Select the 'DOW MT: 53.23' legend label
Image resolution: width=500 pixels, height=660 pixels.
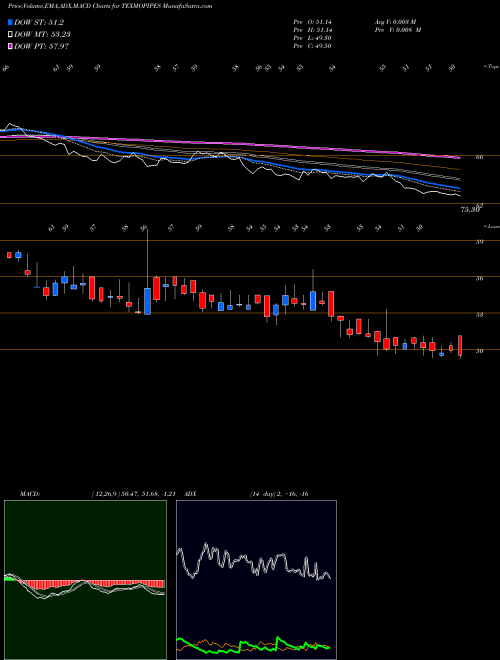[x=42, y=35]
